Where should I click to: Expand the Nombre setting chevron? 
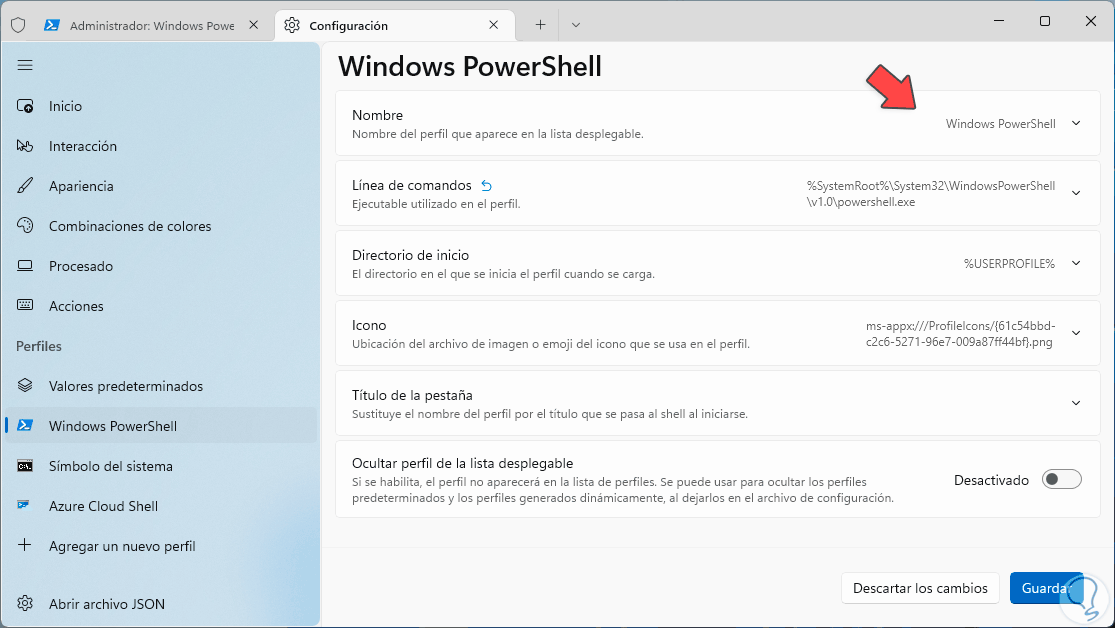1076,123
